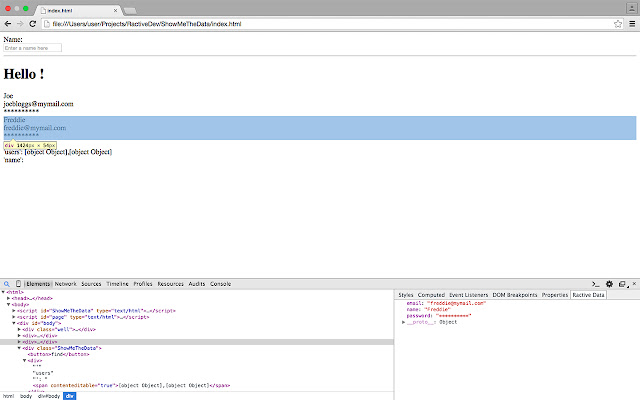Select the Ractive Data sidebar tab
The height and width of the screenshot is (400, 640).
(x=588, y=295)
